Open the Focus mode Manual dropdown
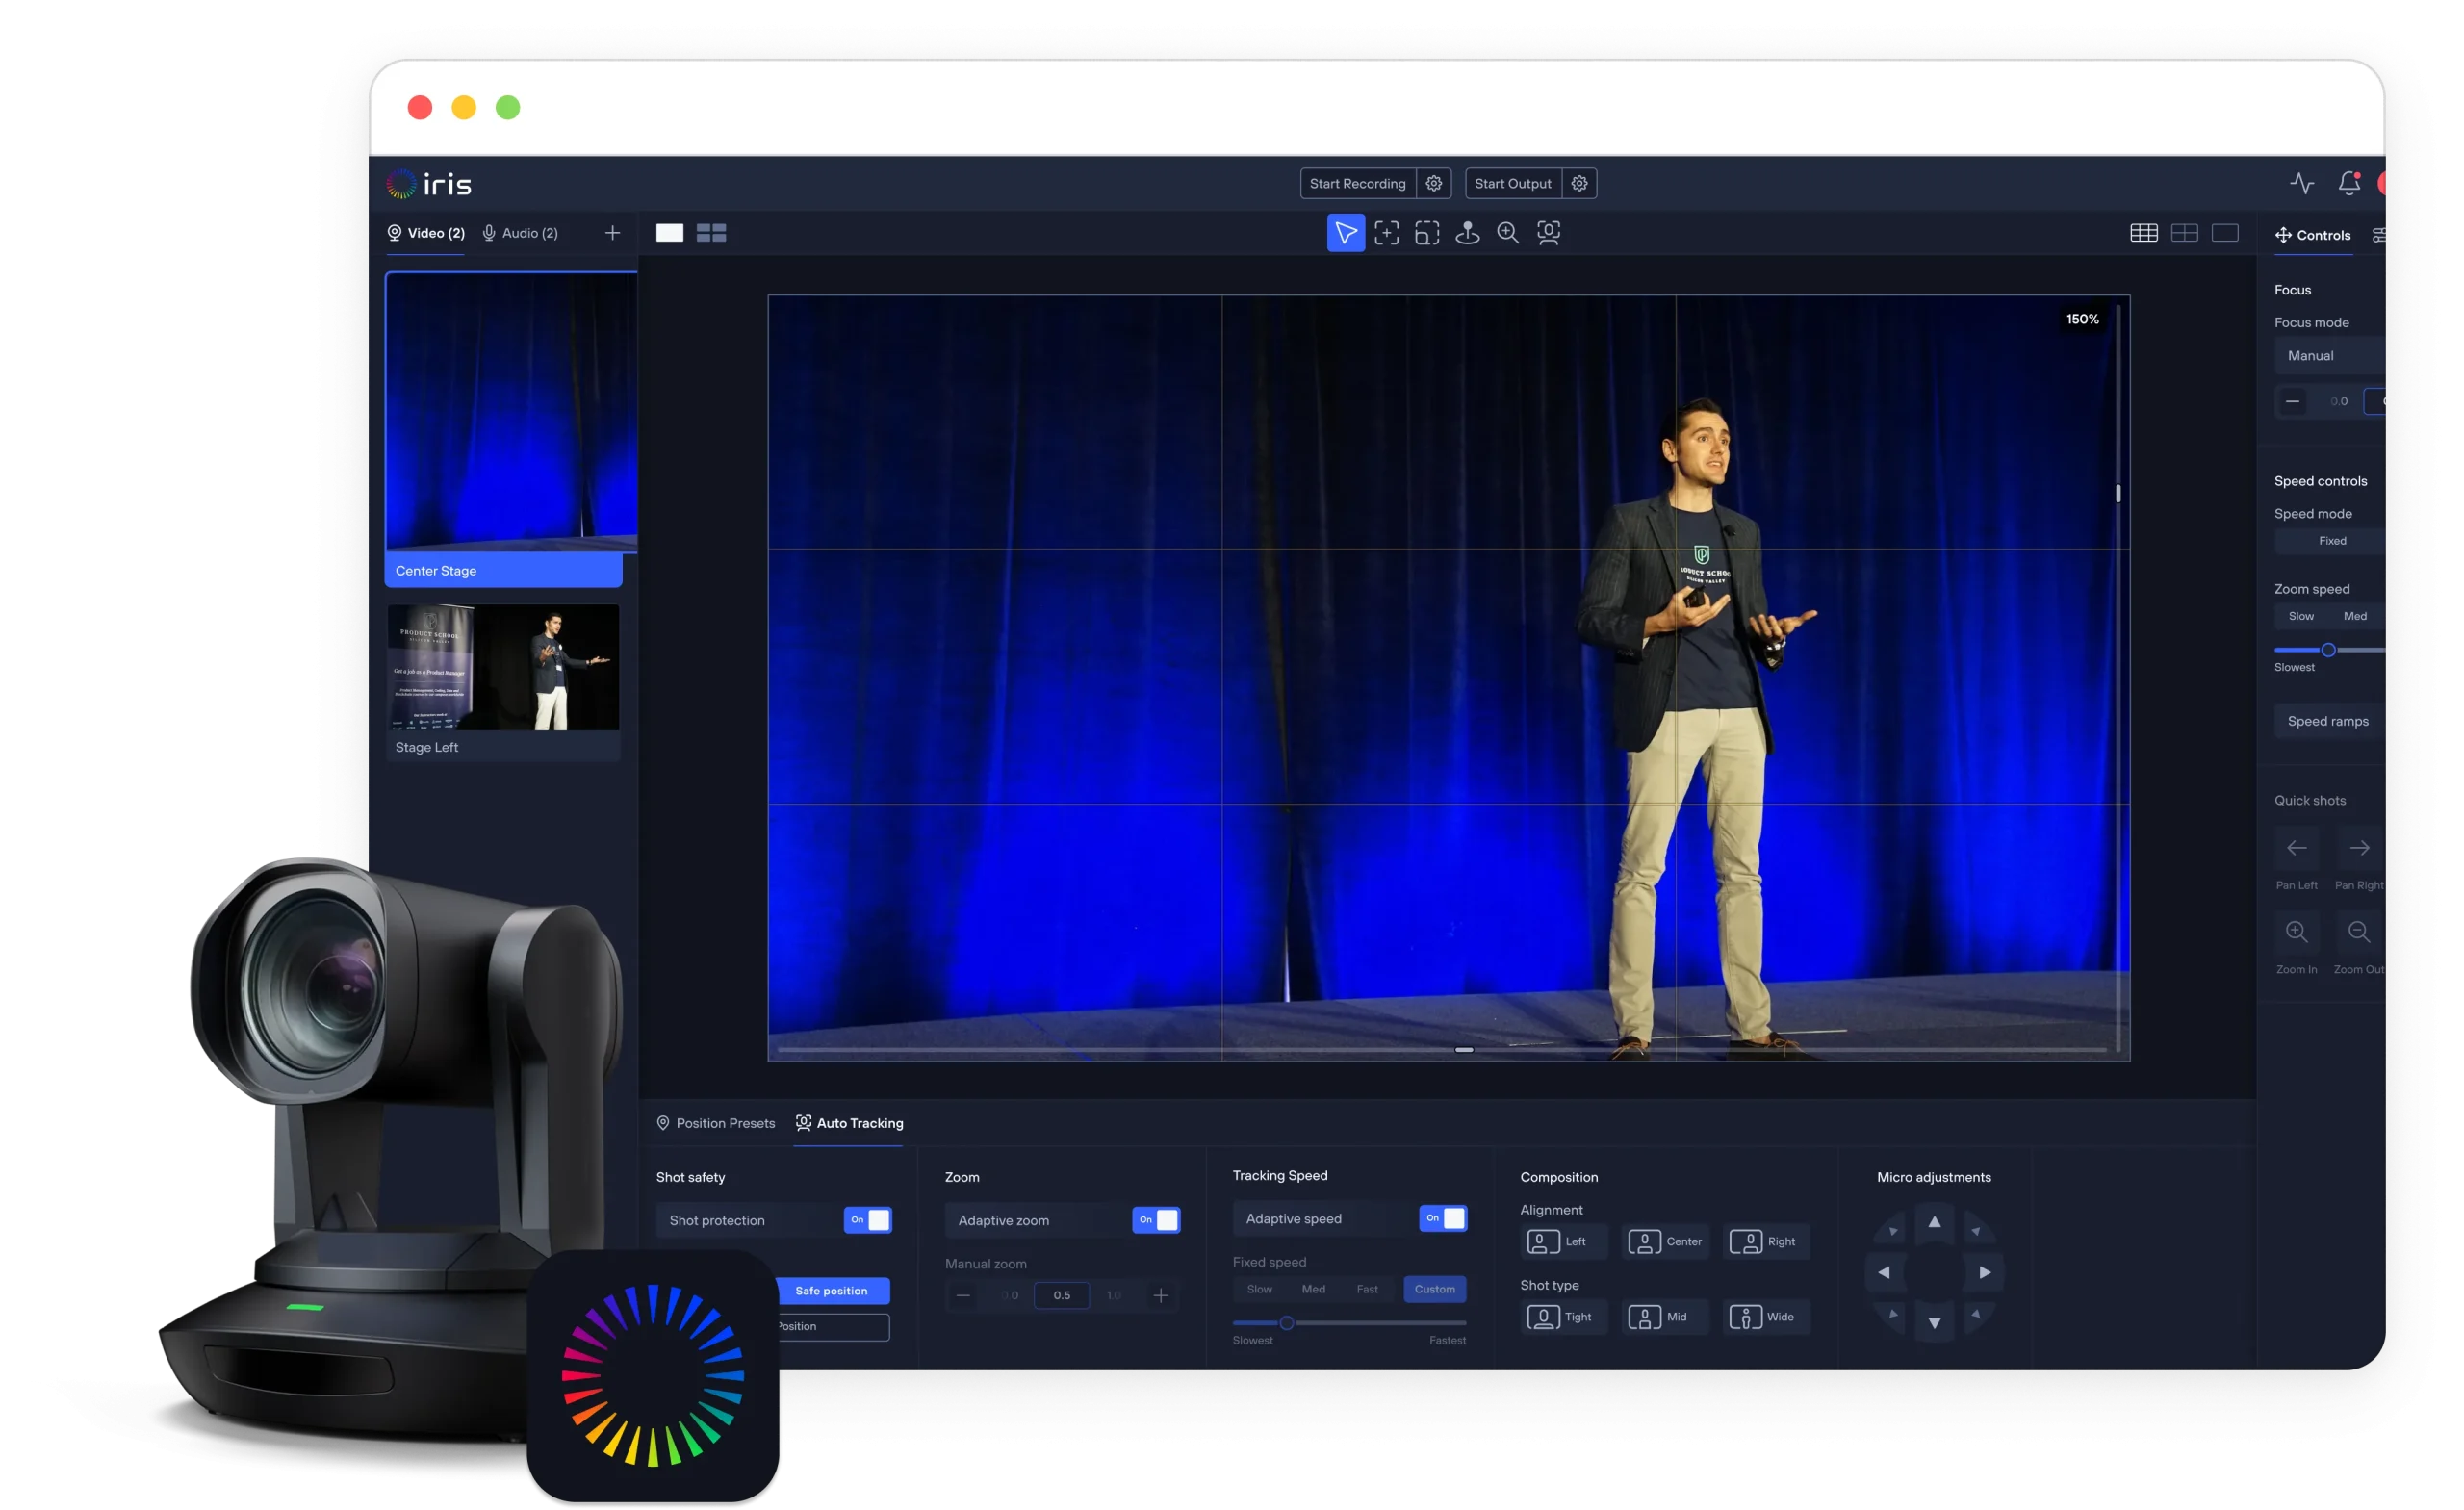The width and height of the screenshot is (2464, 1510). click(2330, 355)
